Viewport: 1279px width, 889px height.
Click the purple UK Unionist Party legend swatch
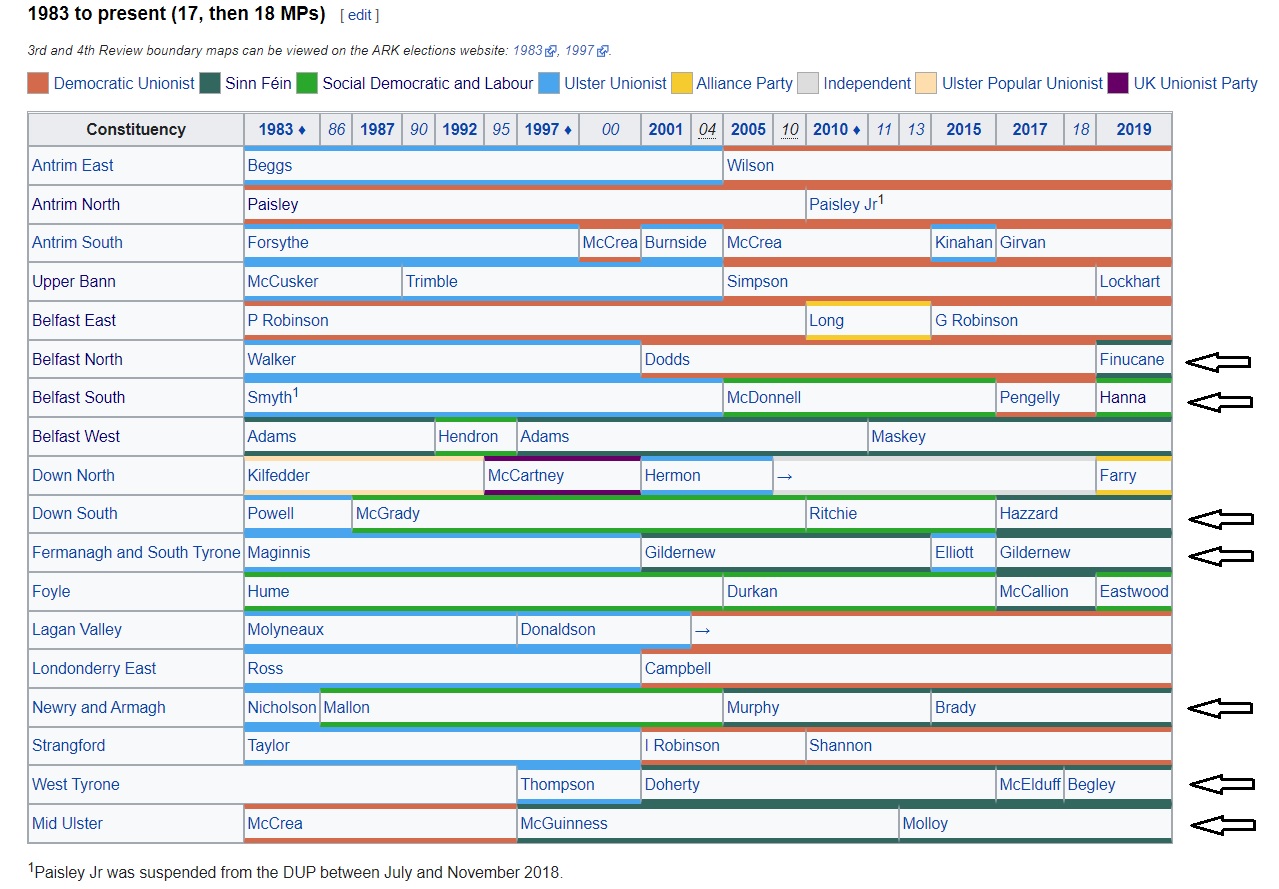click(x=1118, y=83)
